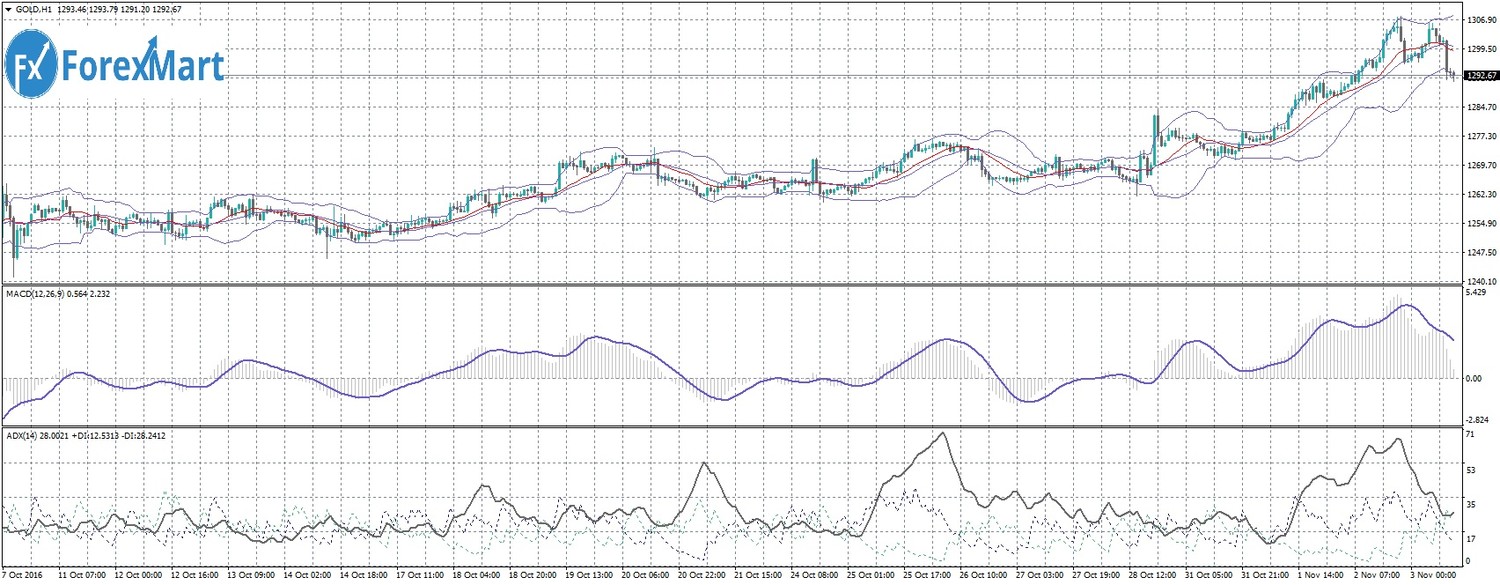Click the 26 Oct 10:00 time label

[x=984, y=578]
